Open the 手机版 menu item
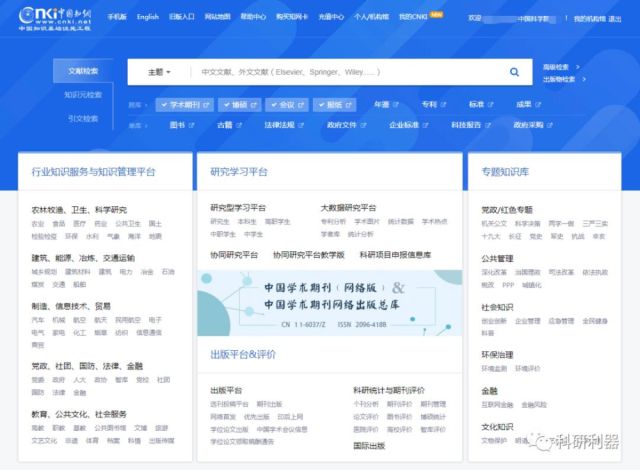This screenshot has width=640, height=470. [x=117, y=17]
